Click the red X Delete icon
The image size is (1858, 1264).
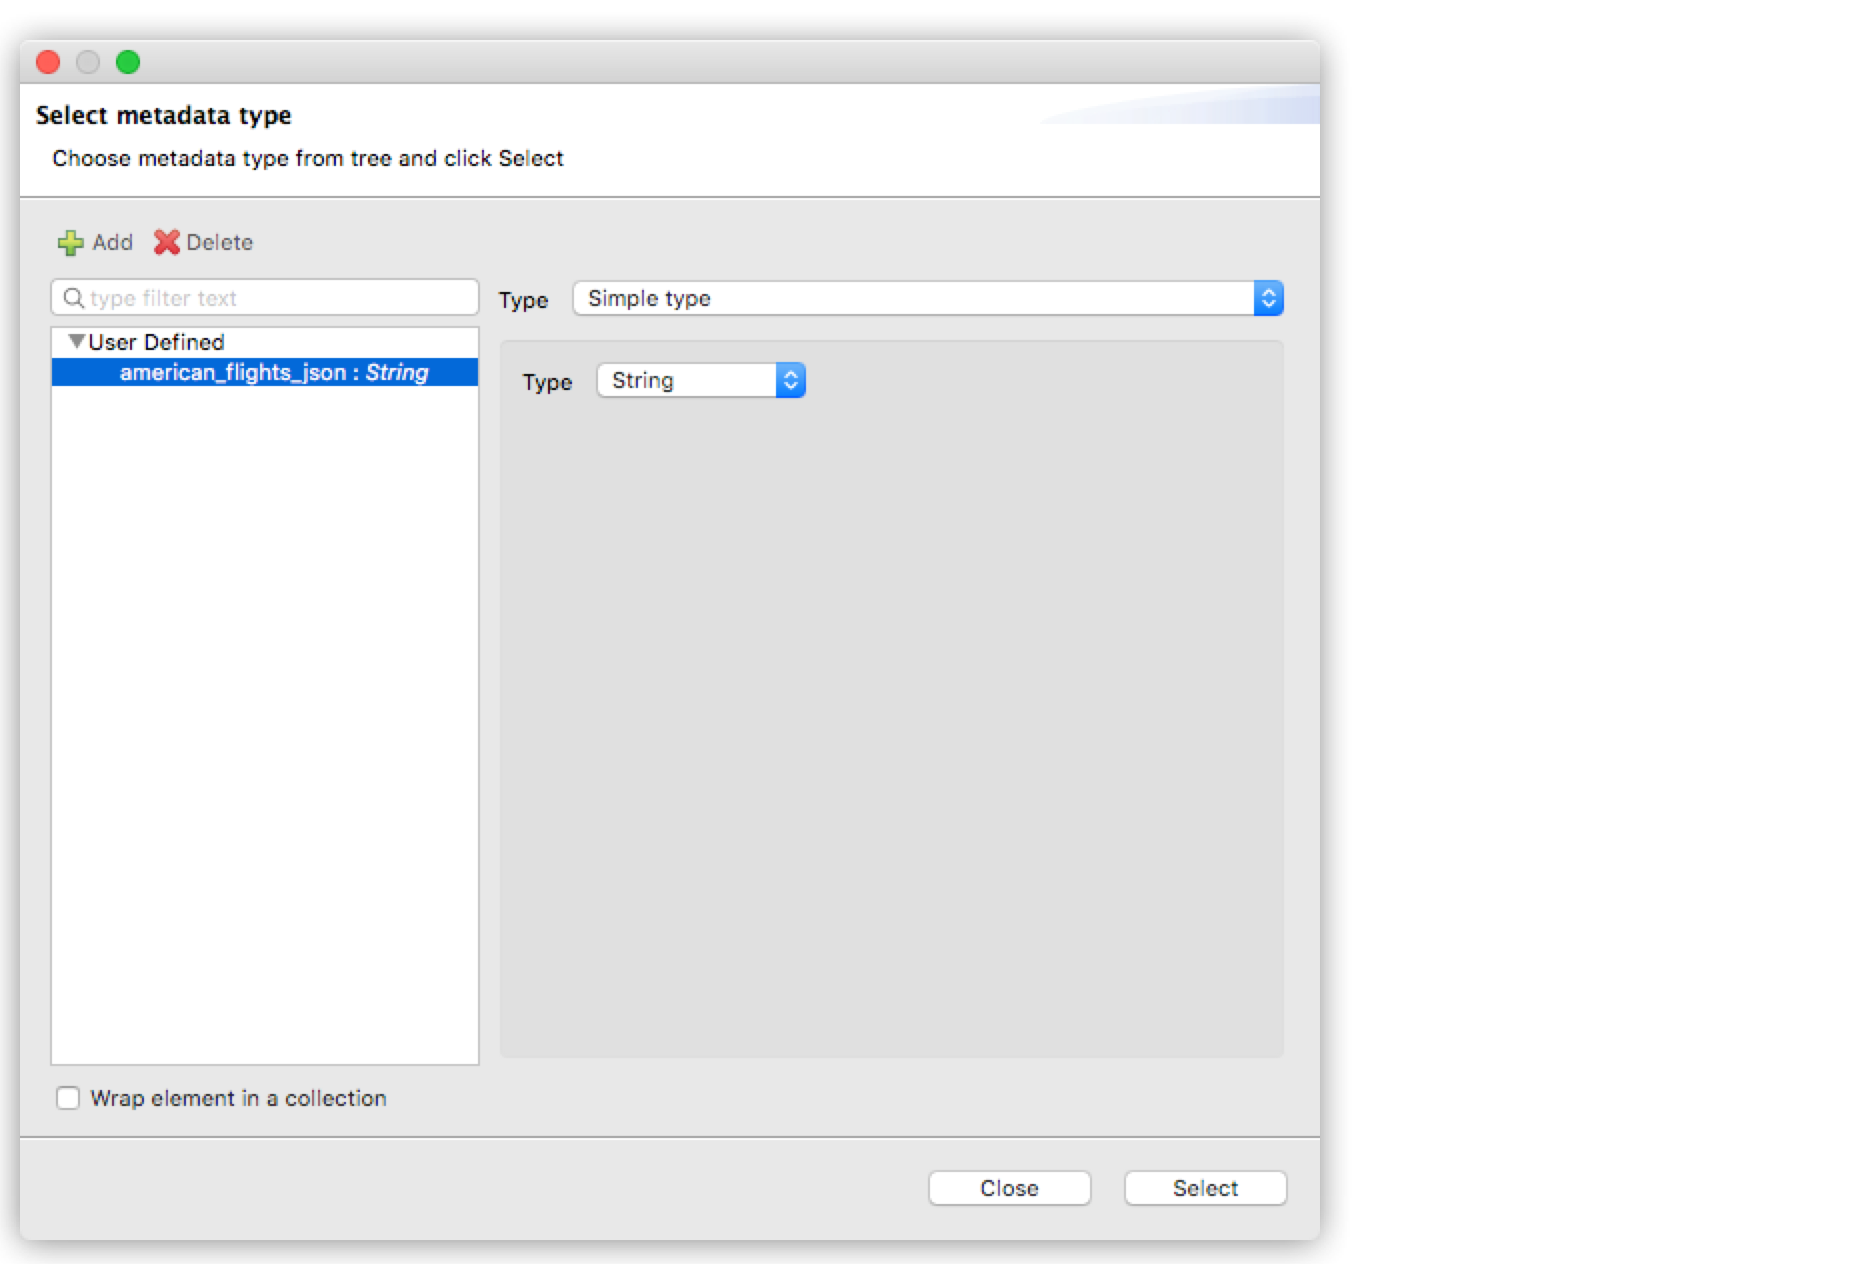168,242
